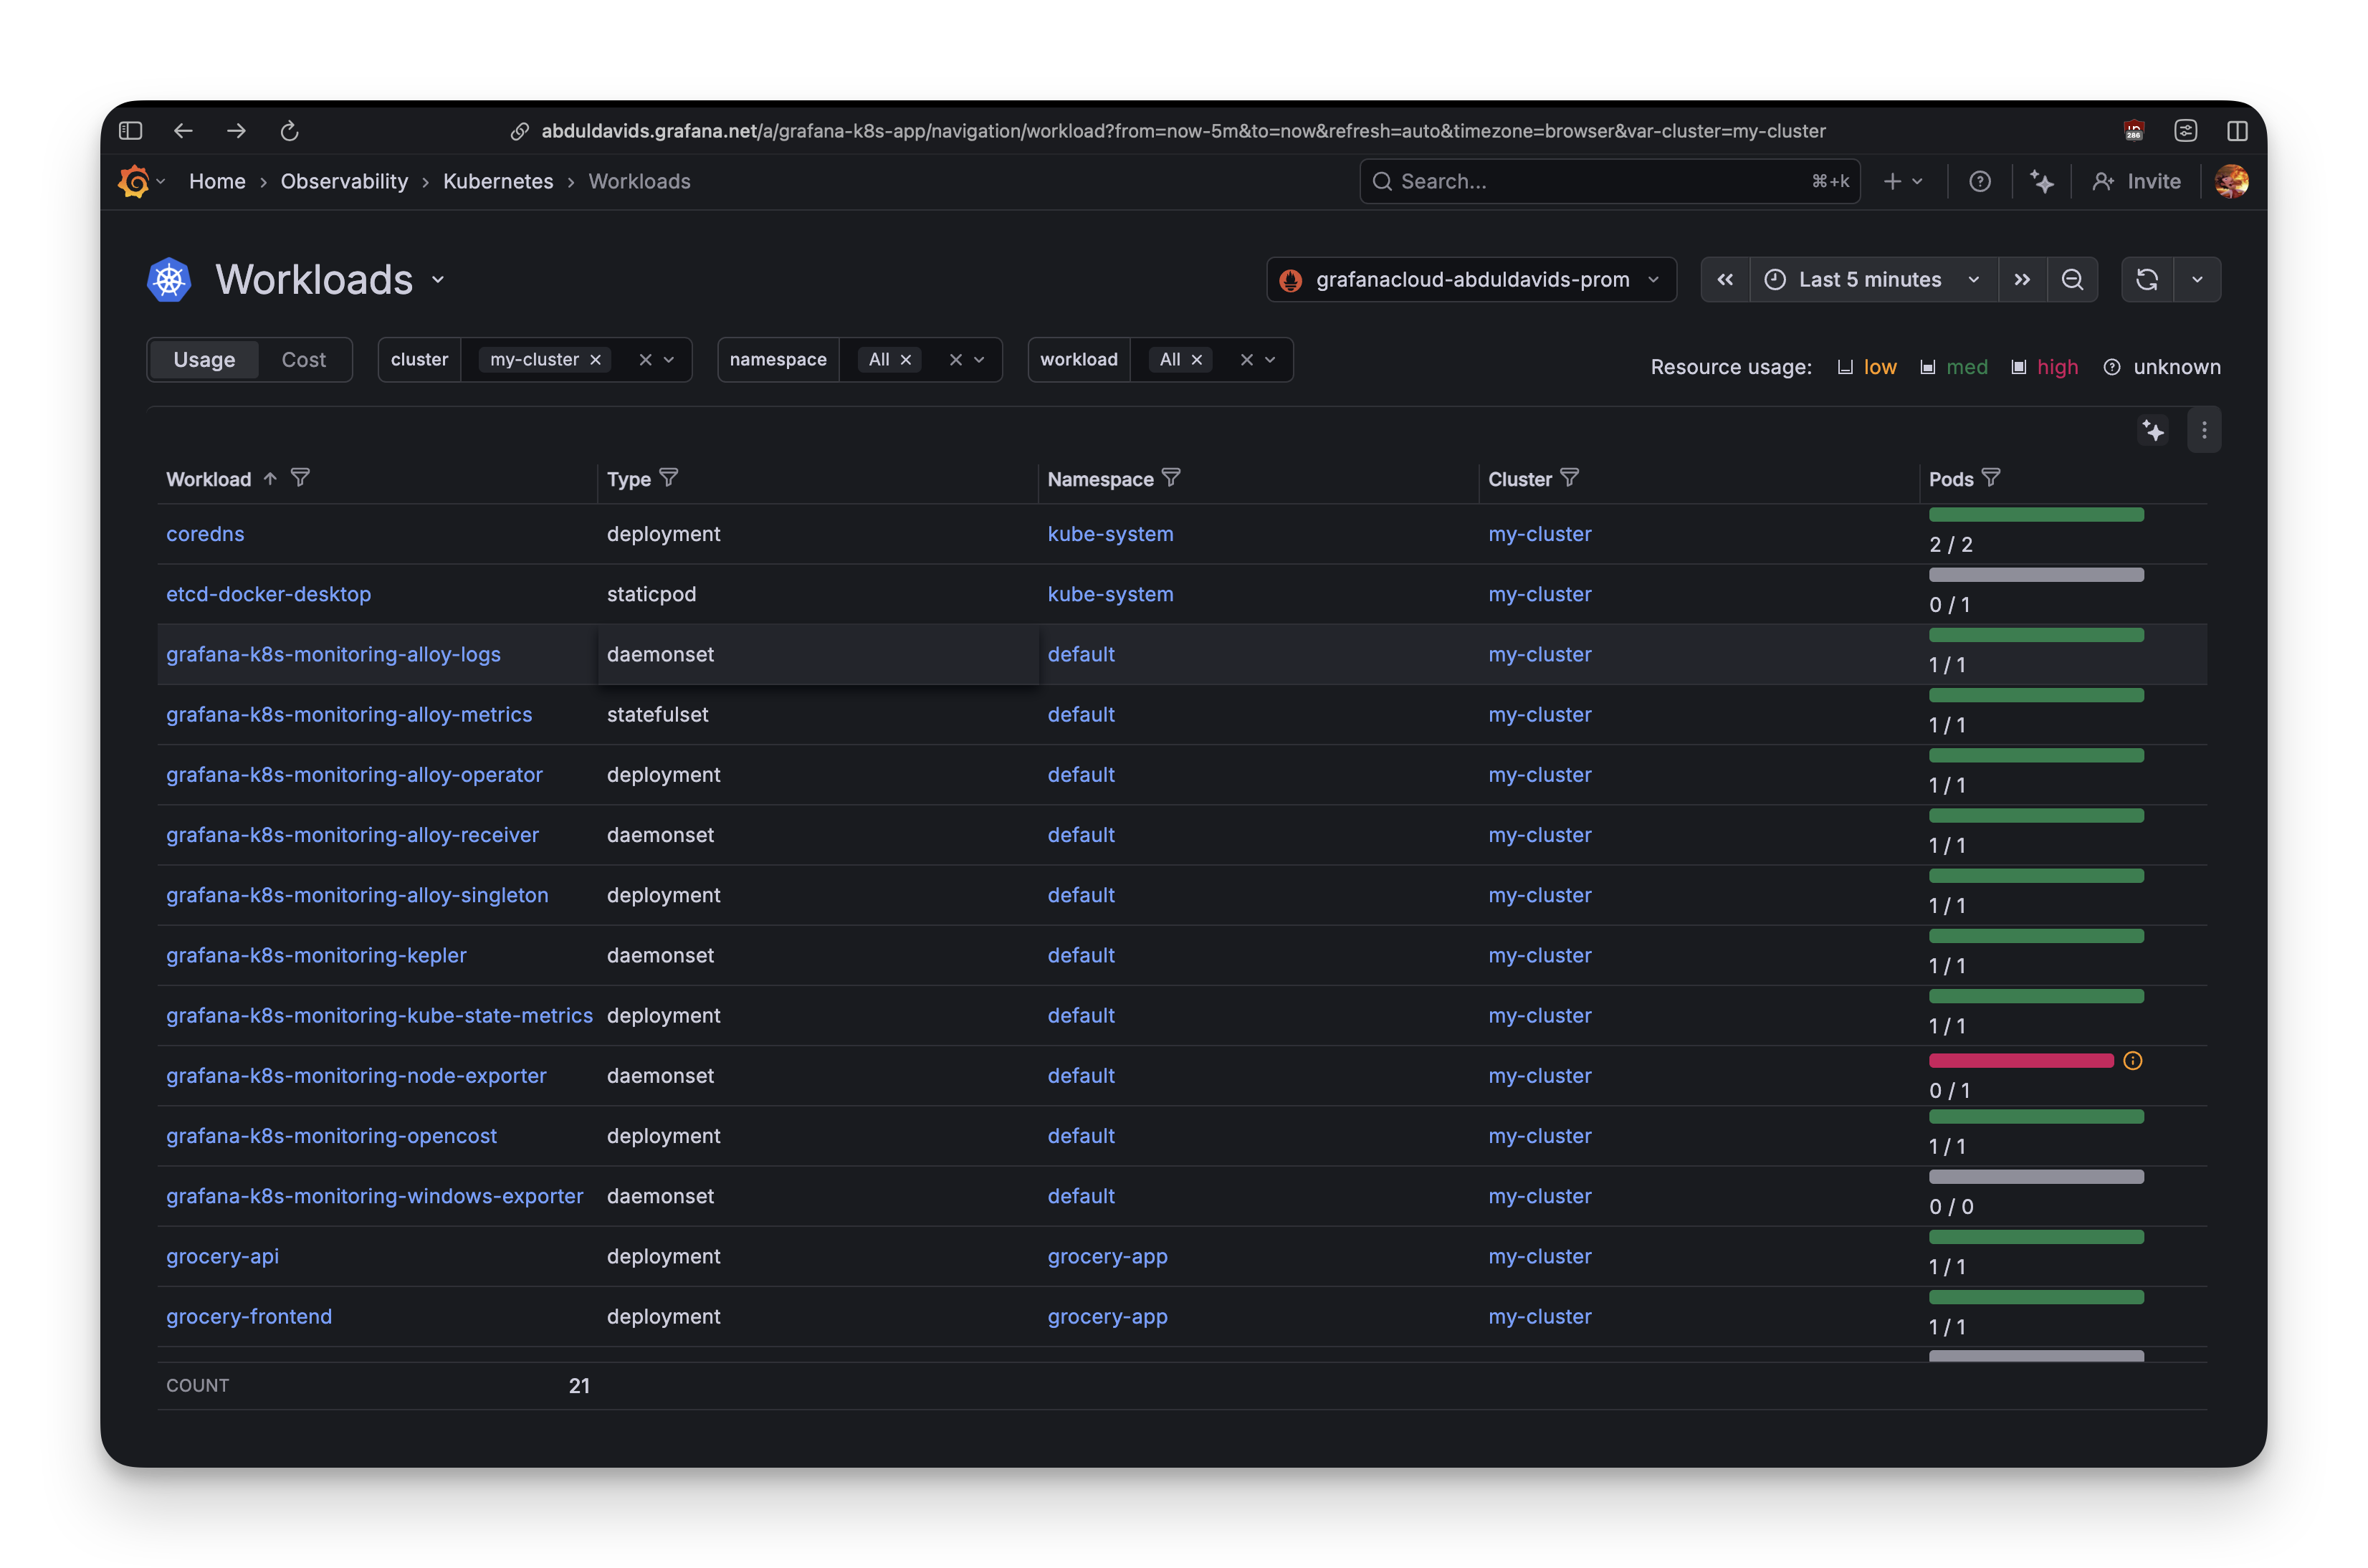Open the Grafana AI assistant sparkle icon
2368x1568 pixels.
pyautogui.click(x=2043, y=181)
